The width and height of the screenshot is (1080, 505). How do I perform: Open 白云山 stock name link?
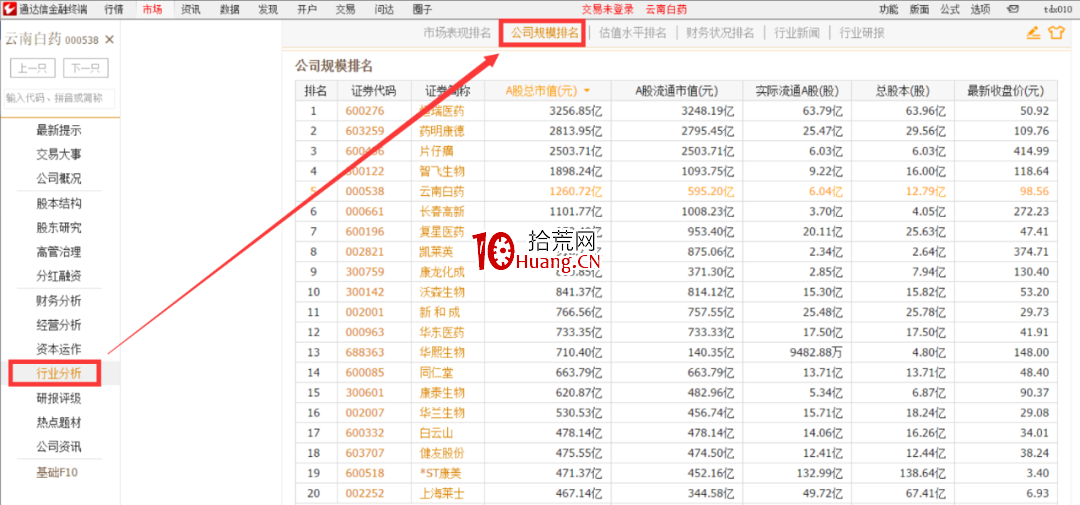pos(437,433)
